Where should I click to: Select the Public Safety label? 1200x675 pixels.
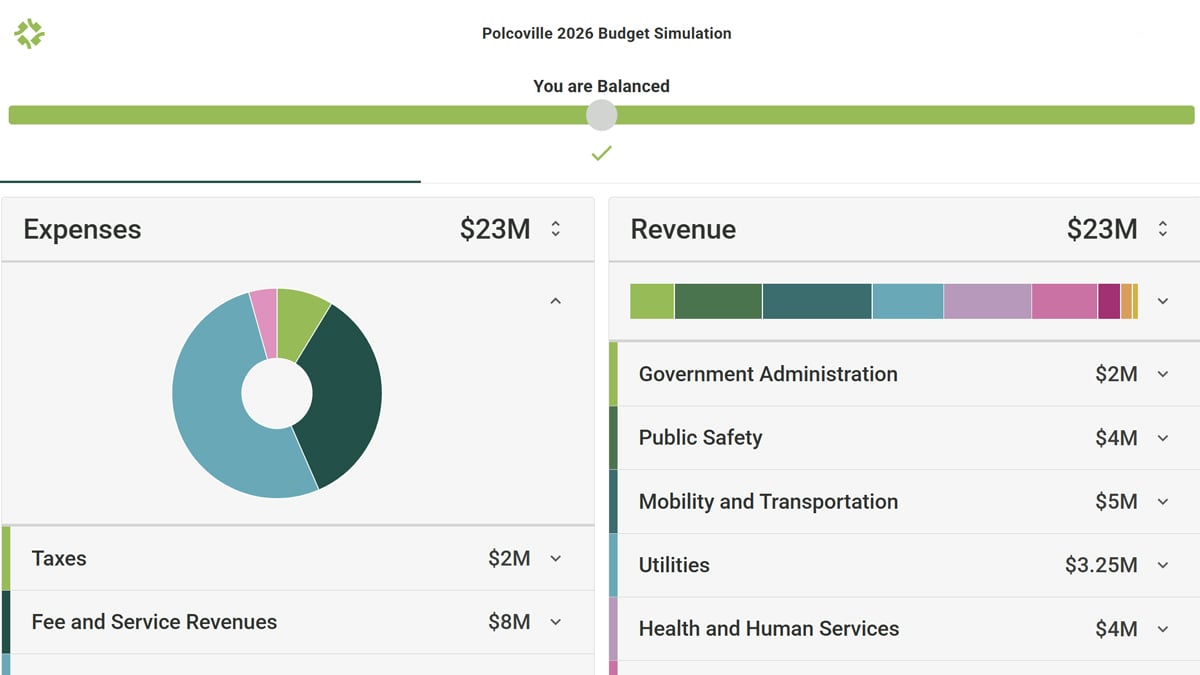700,438
